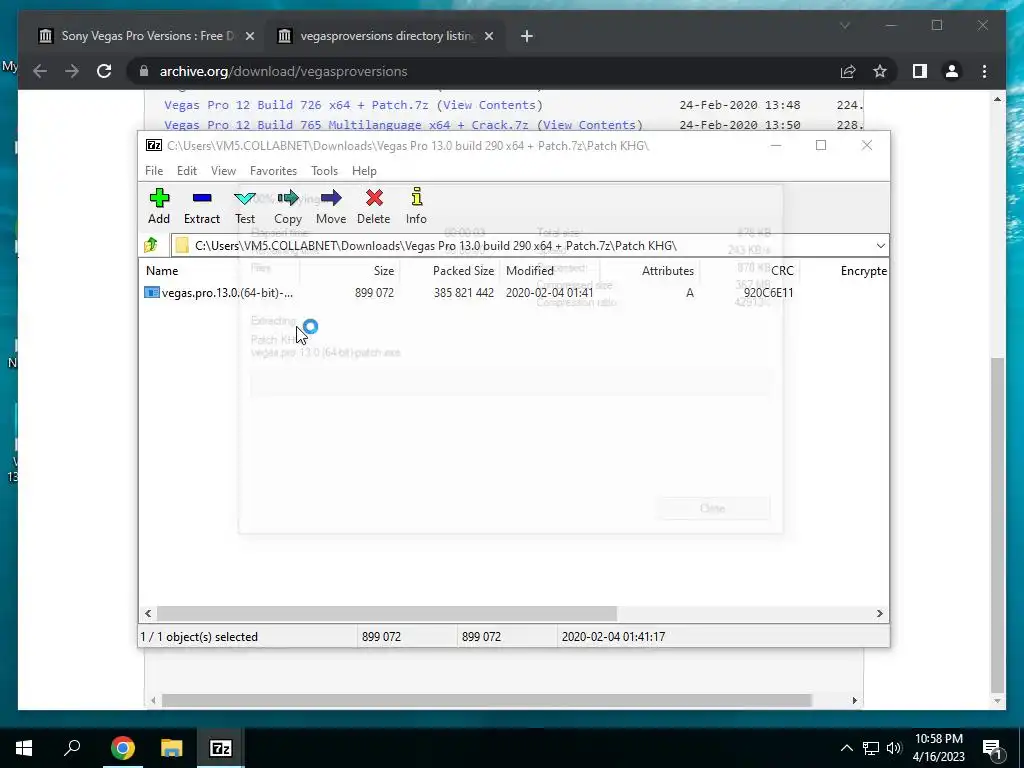The height and width of the screenshot is (768, 1024).
Task: Open the Info properties icon
Action: click(x=416, y=206)
